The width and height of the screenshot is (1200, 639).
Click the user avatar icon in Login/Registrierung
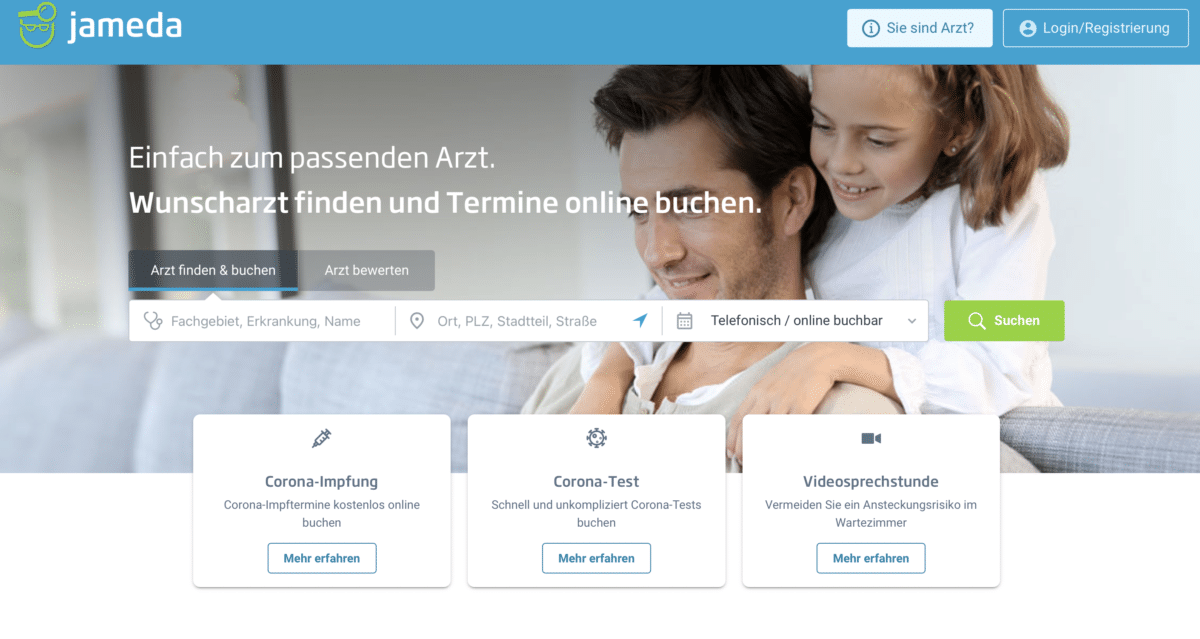click(1027, 28)
